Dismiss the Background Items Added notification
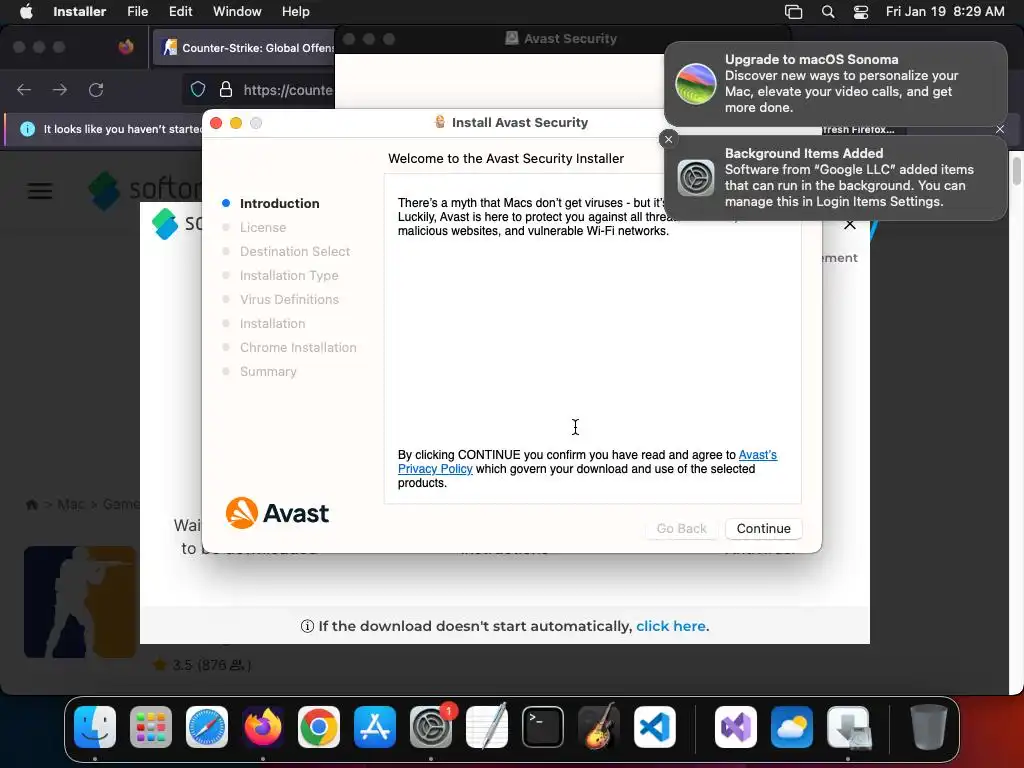This screenshot has height=768, width=1024. point(668,139)
